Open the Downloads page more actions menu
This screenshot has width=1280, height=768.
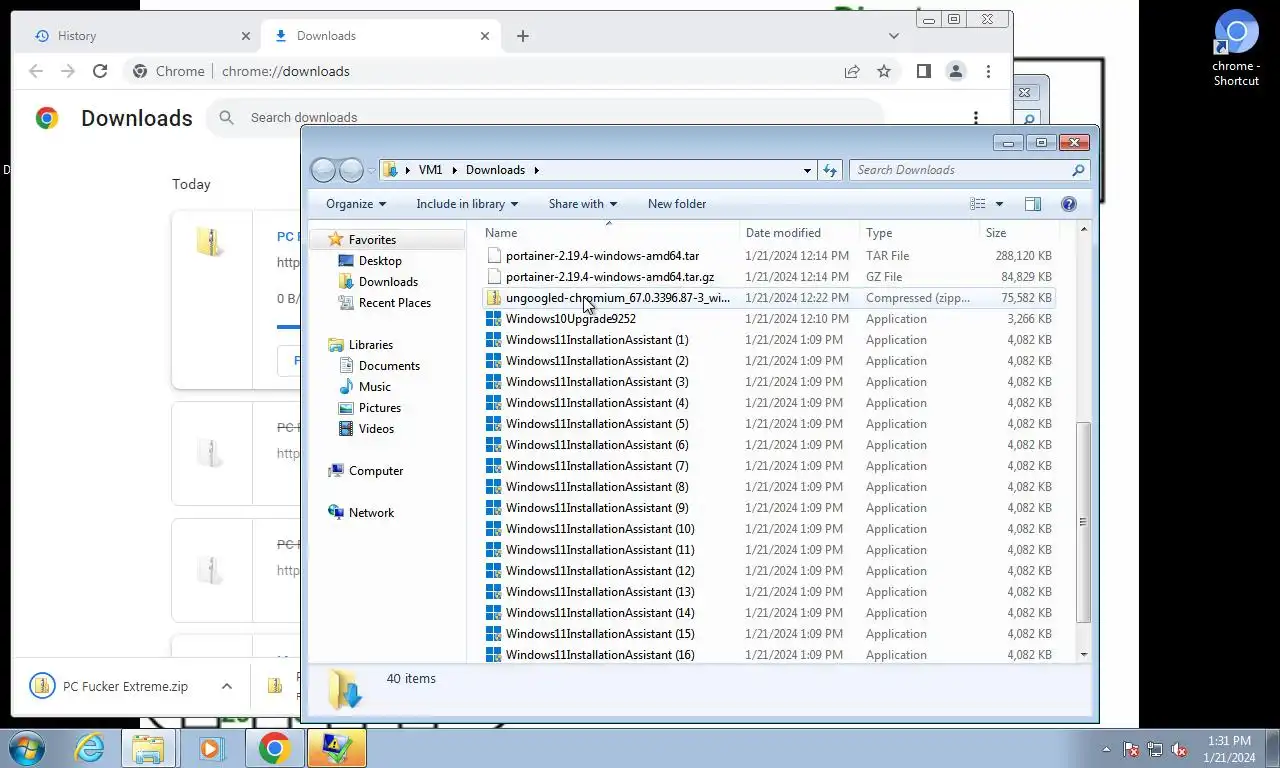pyautogui.click(x=976, y=118)
